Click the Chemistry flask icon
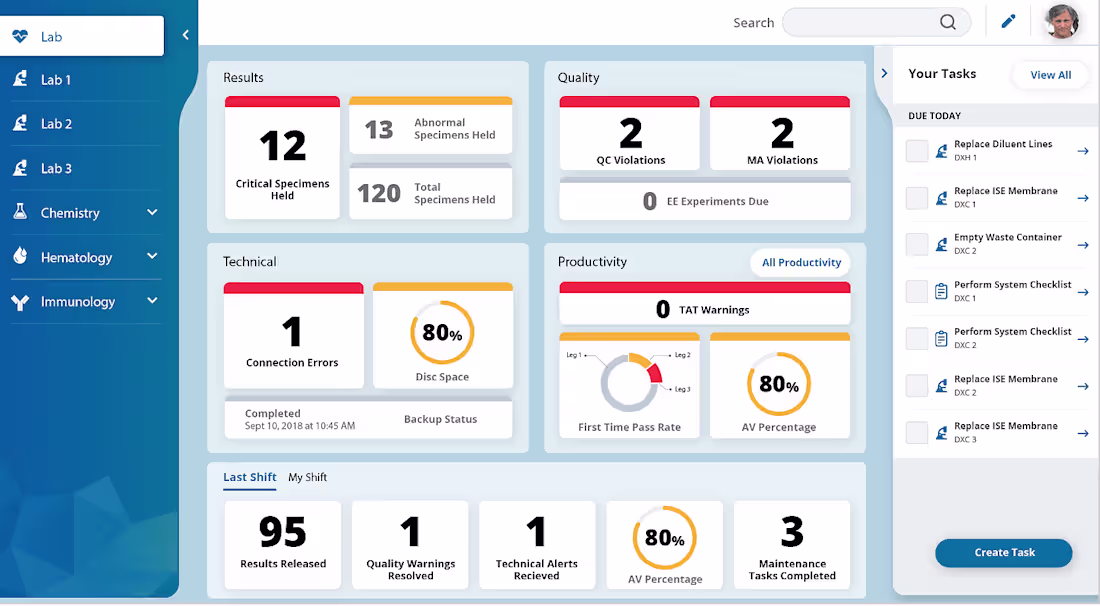1100x606 pixels. (22, 212)
